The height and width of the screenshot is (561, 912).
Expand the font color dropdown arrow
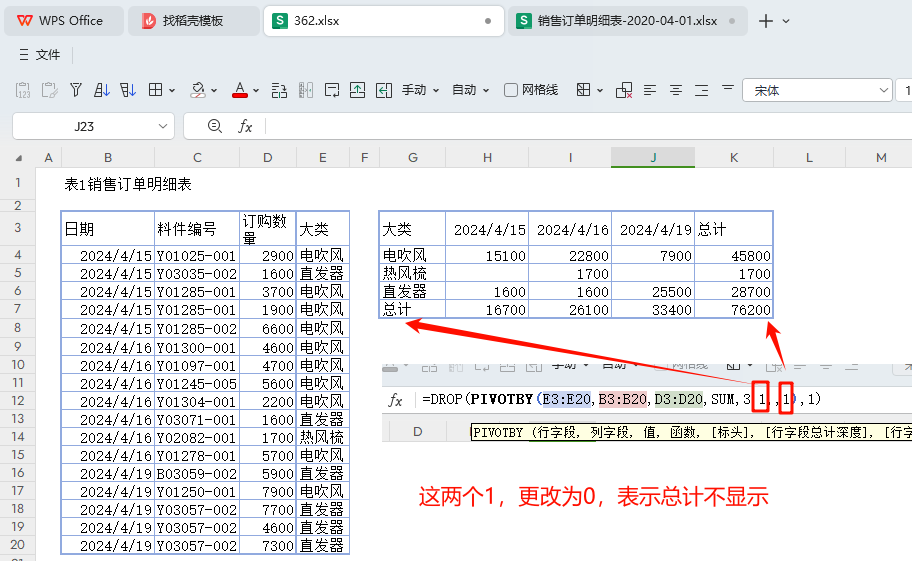coord(256,91)
